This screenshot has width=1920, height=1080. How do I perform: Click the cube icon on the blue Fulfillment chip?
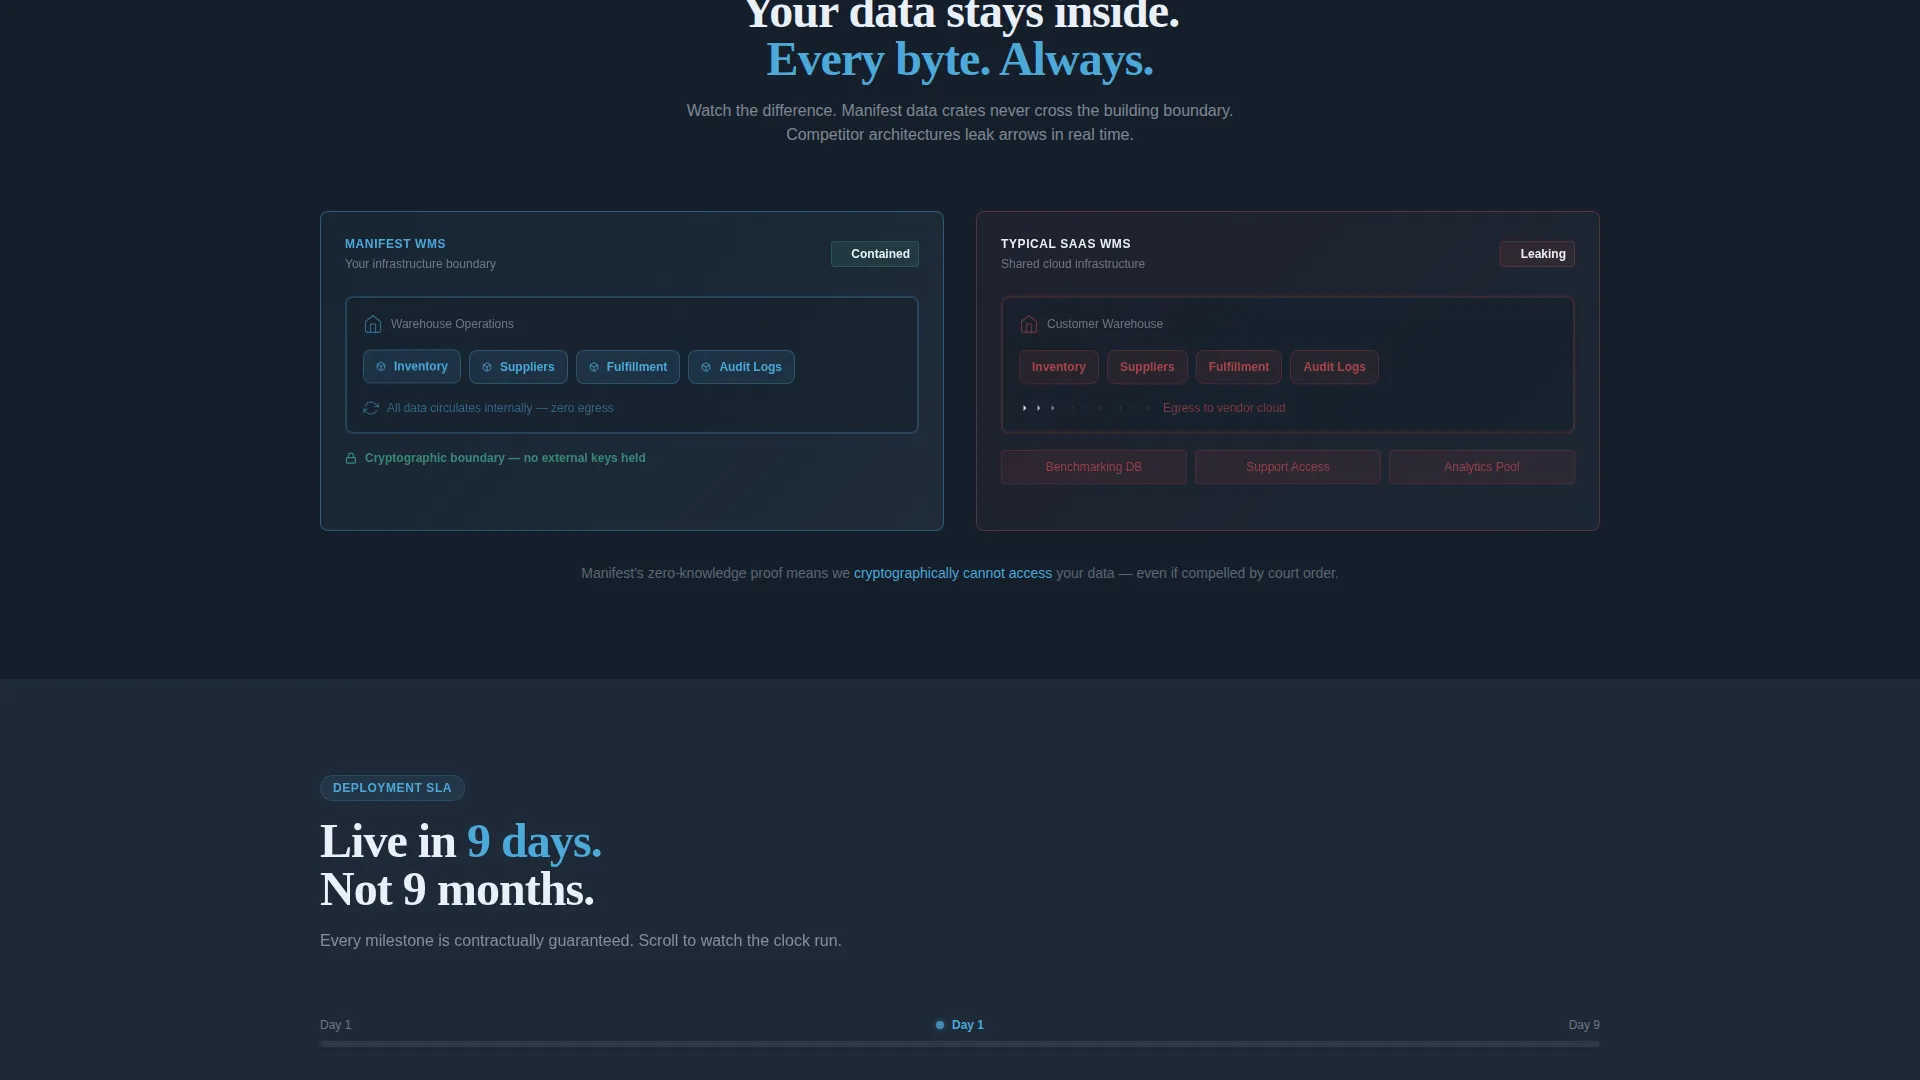coord(594,367)
